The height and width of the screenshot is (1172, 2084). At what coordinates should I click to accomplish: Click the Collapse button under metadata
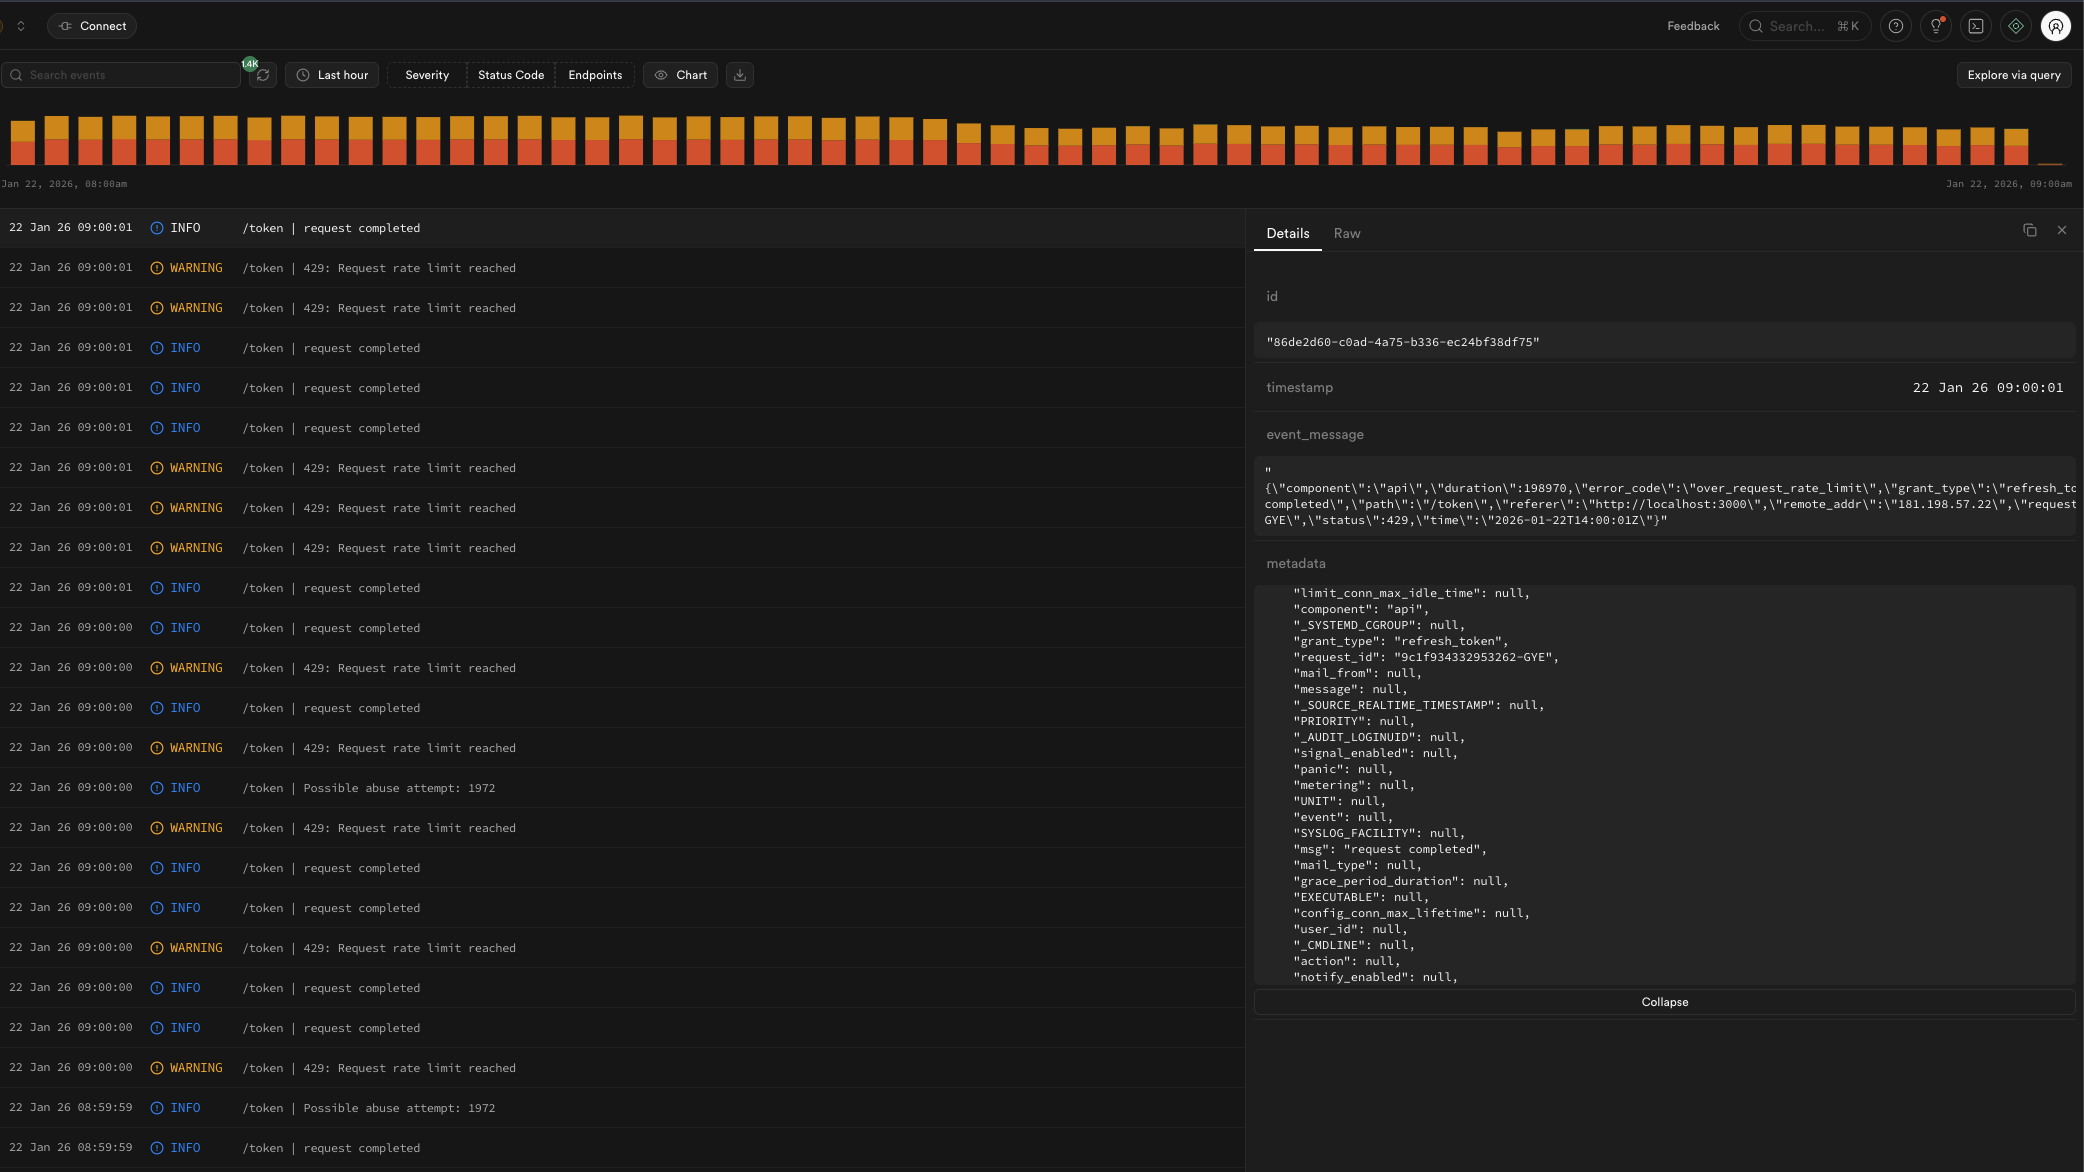[x=1664, y=1002]
